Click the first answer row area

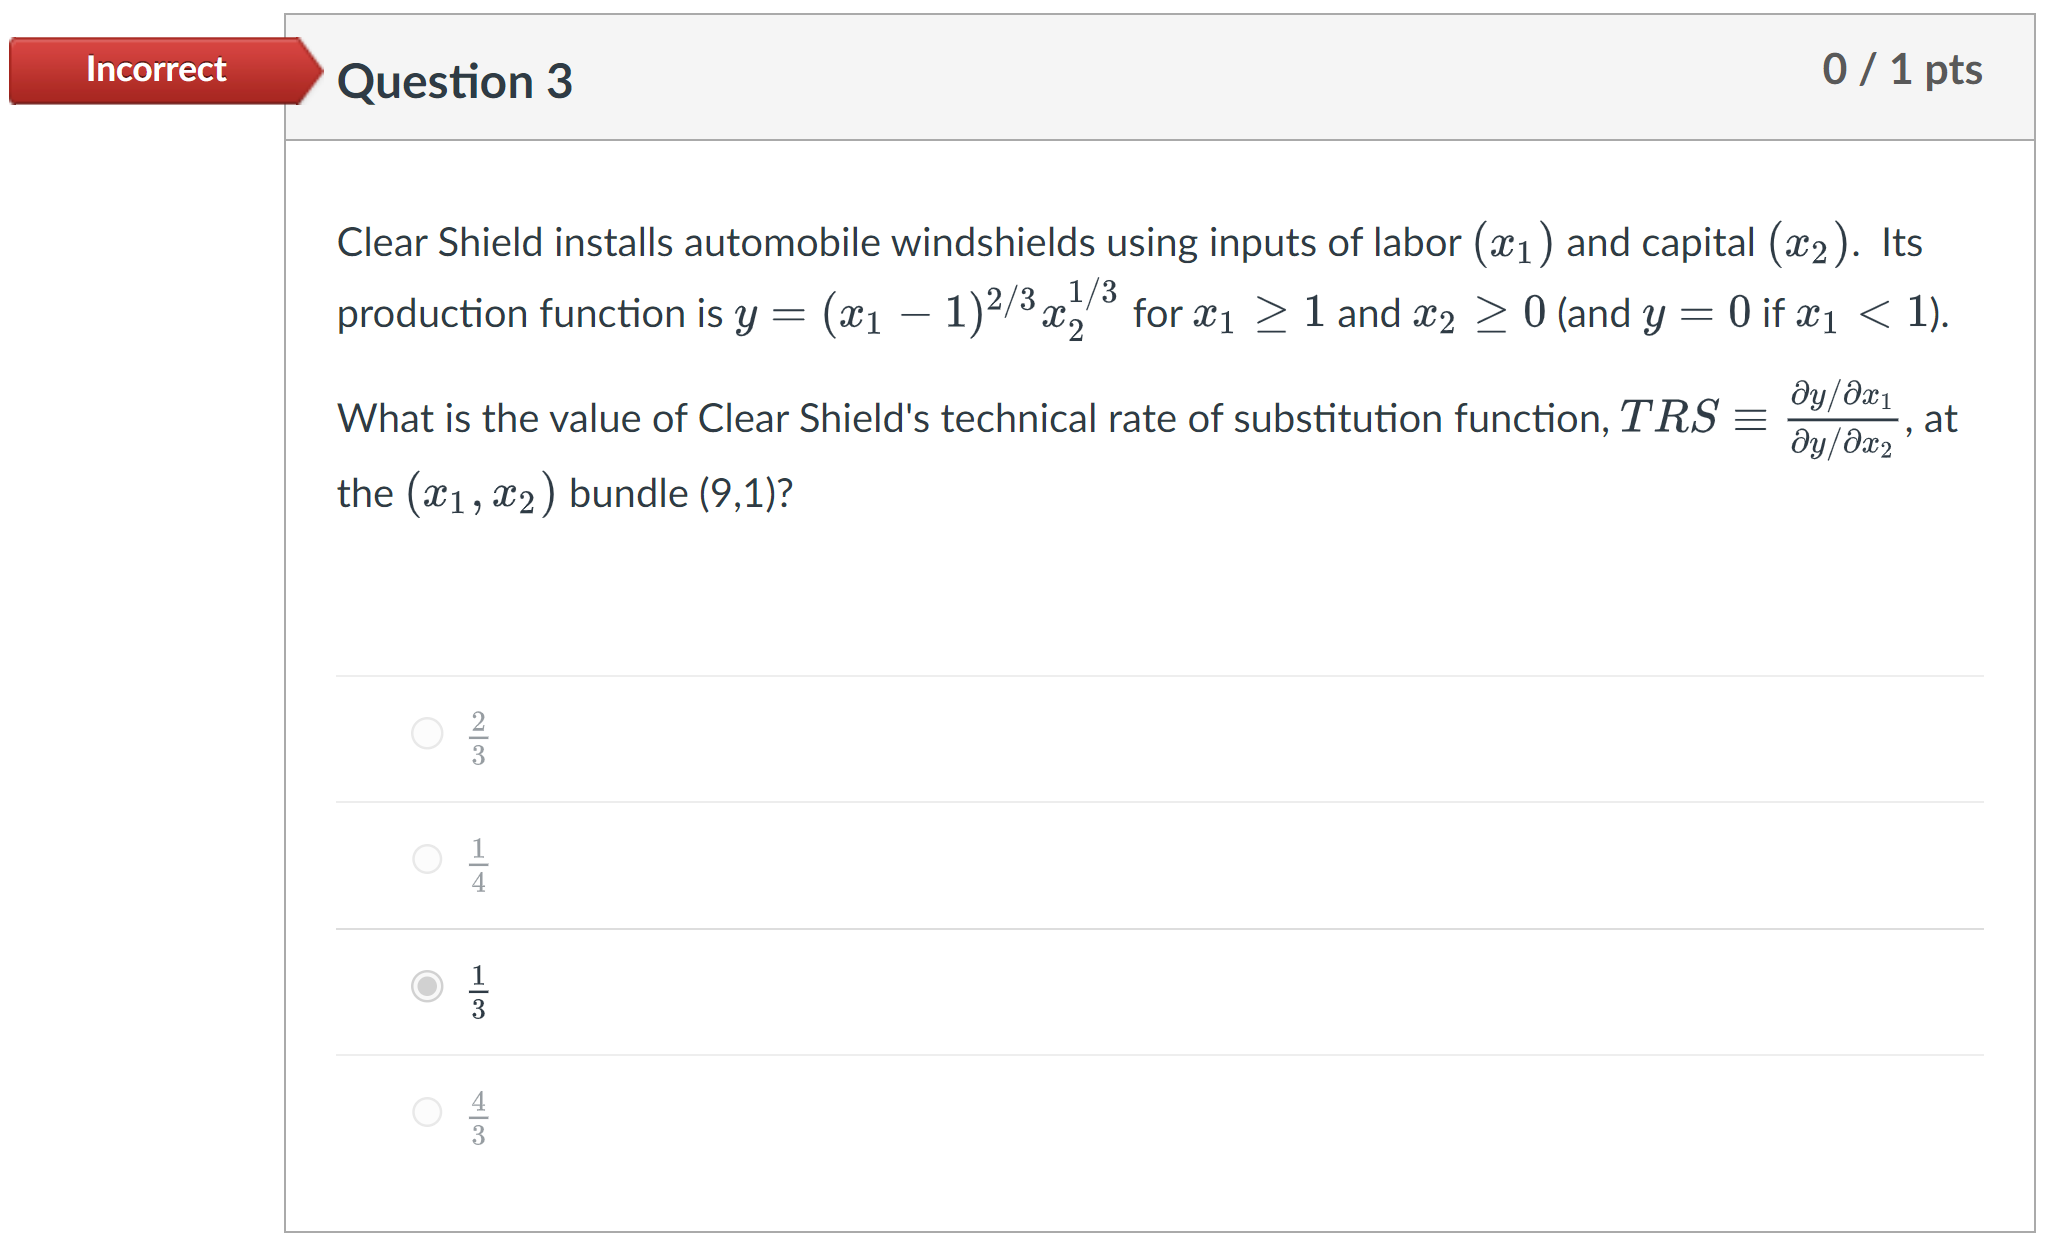click(1100, 737)
